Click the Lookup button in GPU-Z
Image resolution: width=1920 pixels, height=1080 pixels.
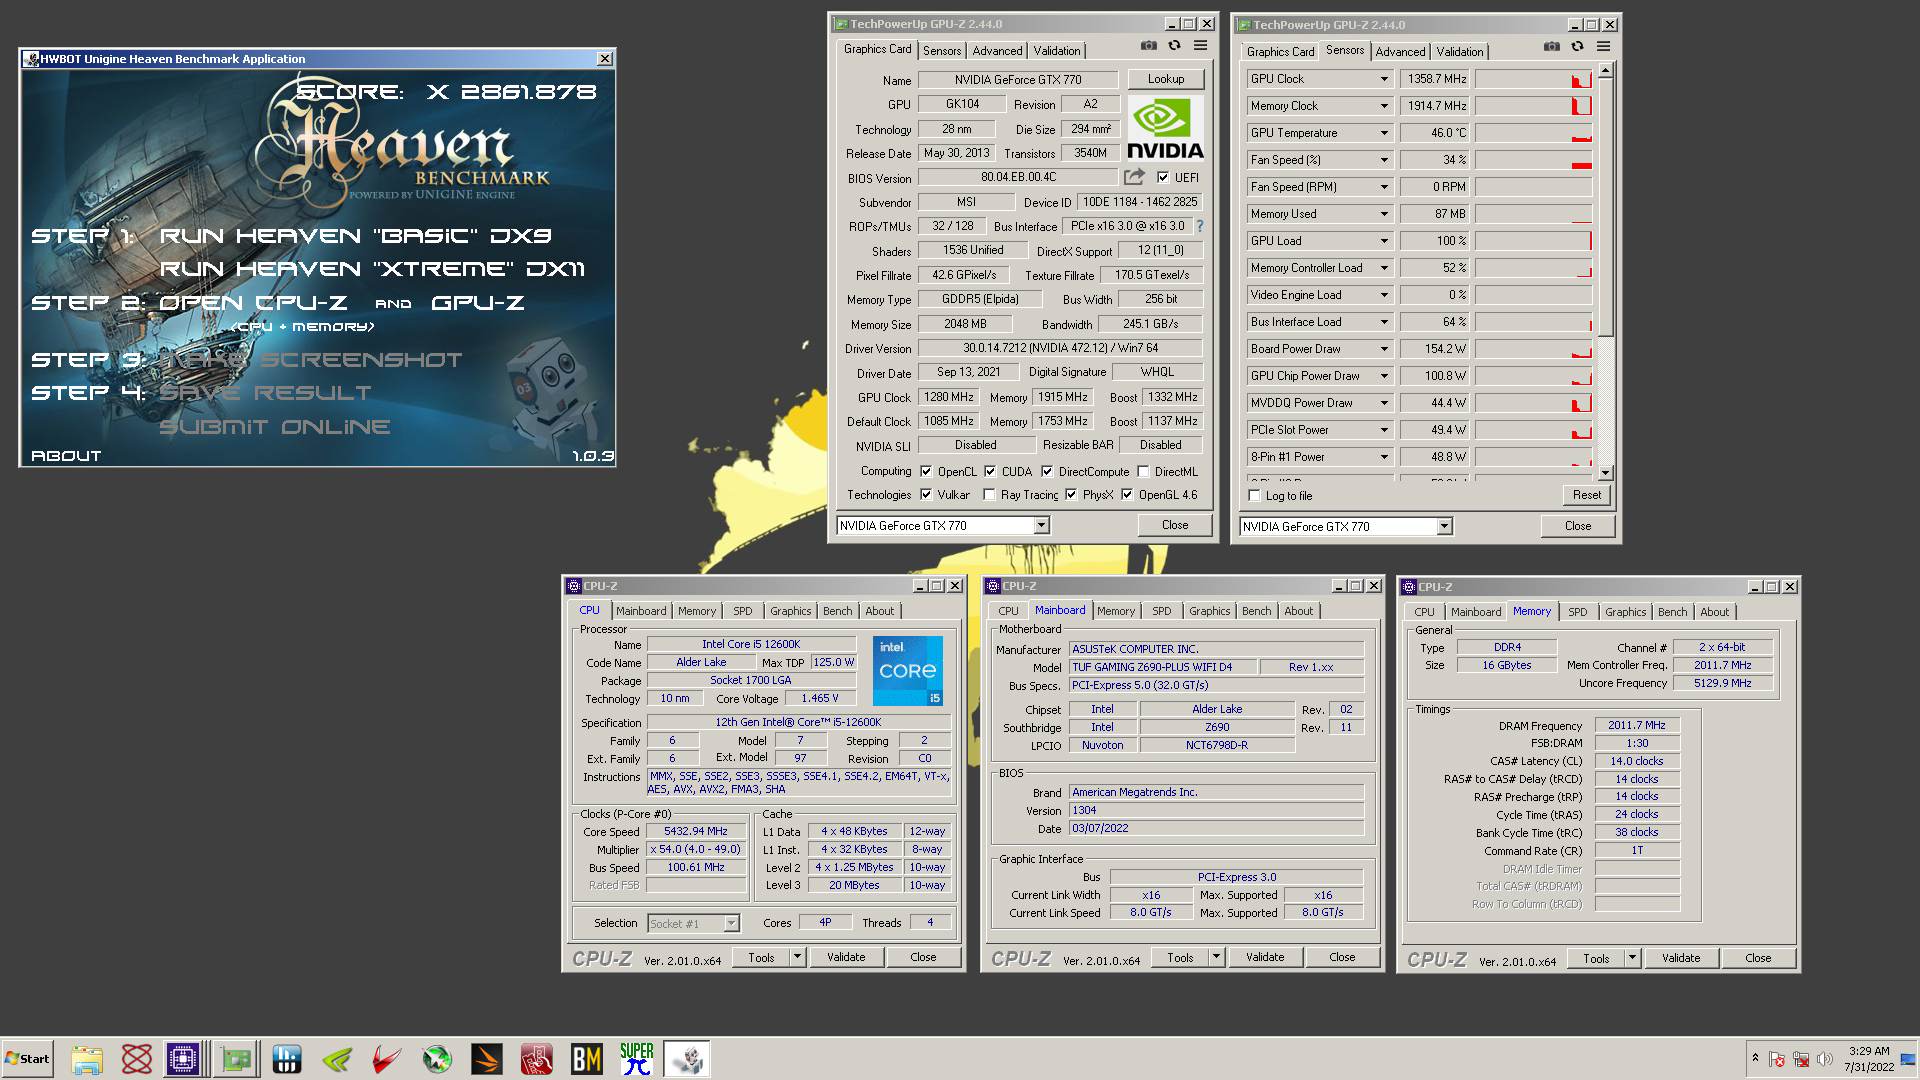tap(1166, 79)
